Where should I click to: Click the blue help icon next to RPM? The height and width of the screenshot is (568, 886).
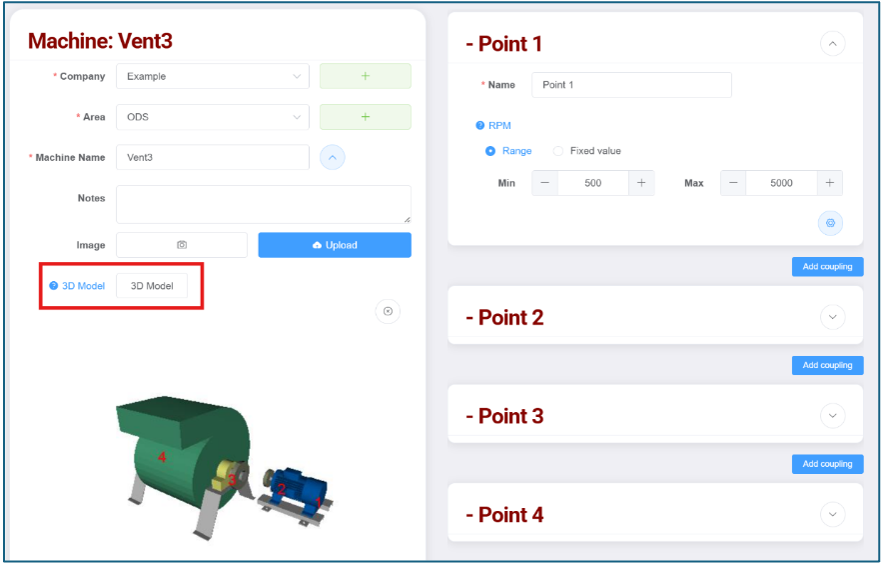pyautogui.click(x=480, y=125)
